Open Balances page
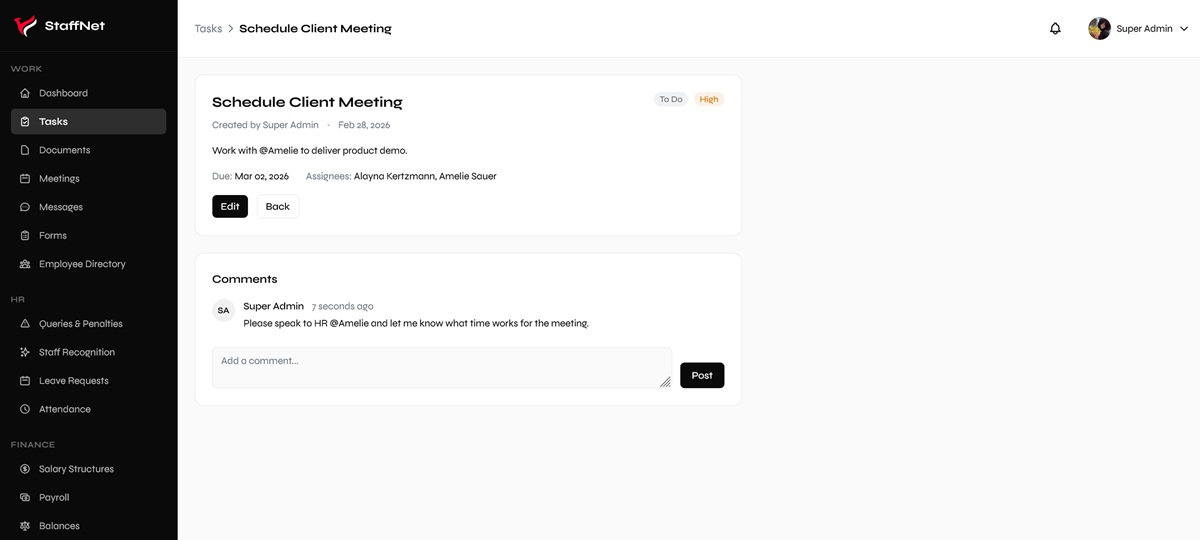 click(x=89, y=526)
